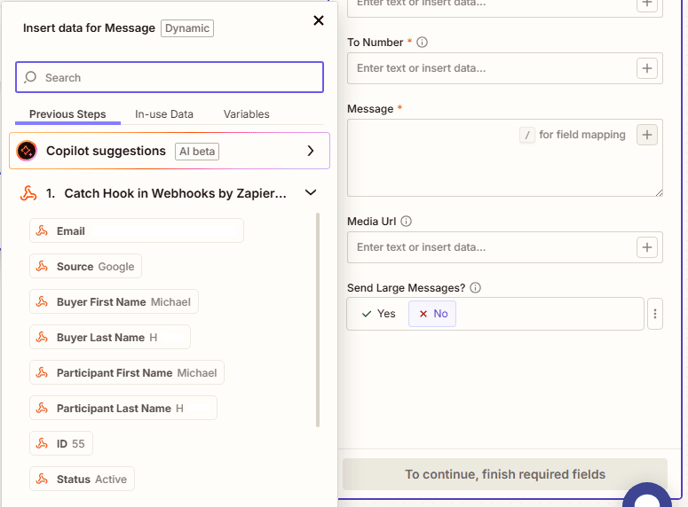Insert the Status Active data pill

tap(82, 479)
